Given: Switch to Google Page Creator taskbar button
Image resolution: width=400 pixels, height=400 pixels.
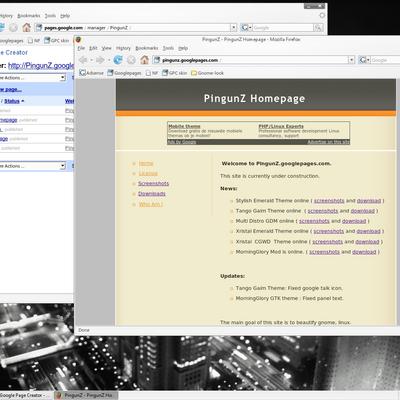Looking at the screenshot, I should 25,395.
